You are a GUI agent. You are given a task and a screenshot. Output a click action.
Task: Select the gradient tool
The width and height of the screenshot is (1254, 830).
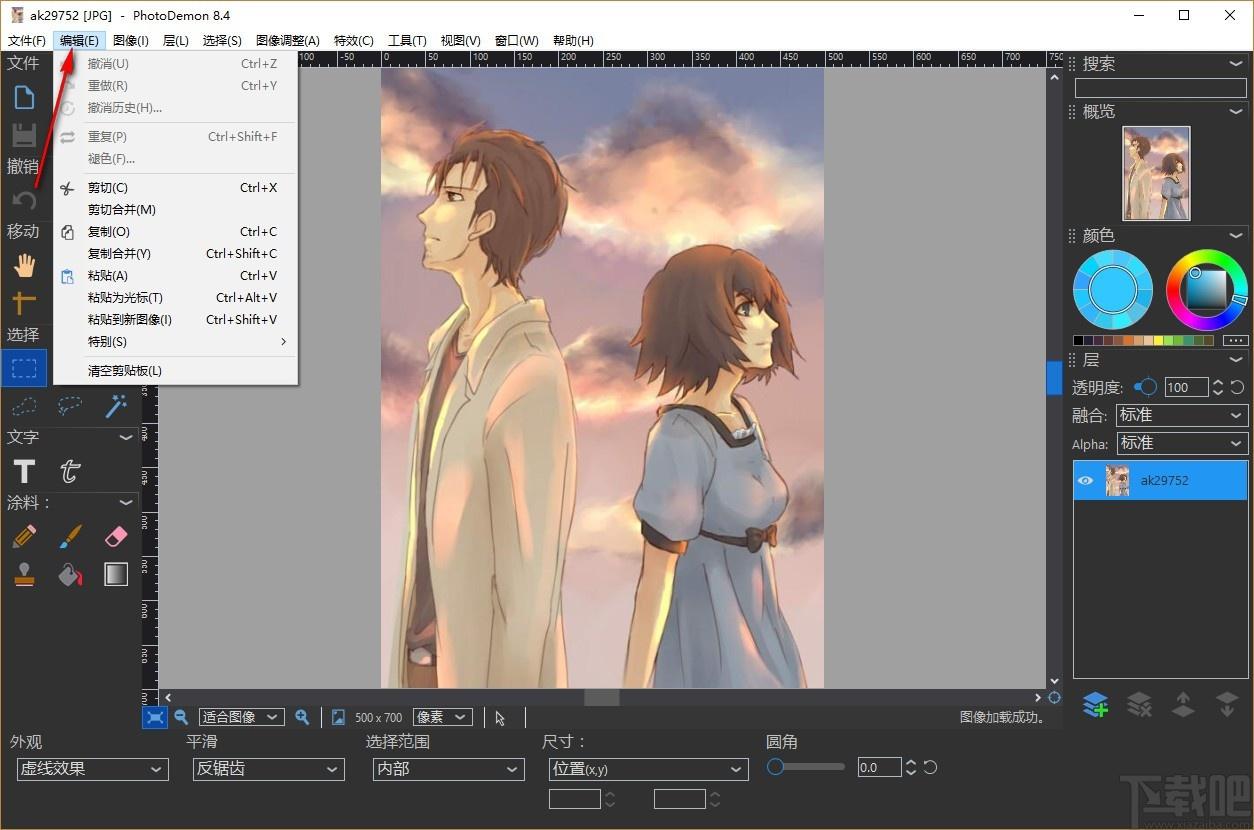(x=116, y=574)
